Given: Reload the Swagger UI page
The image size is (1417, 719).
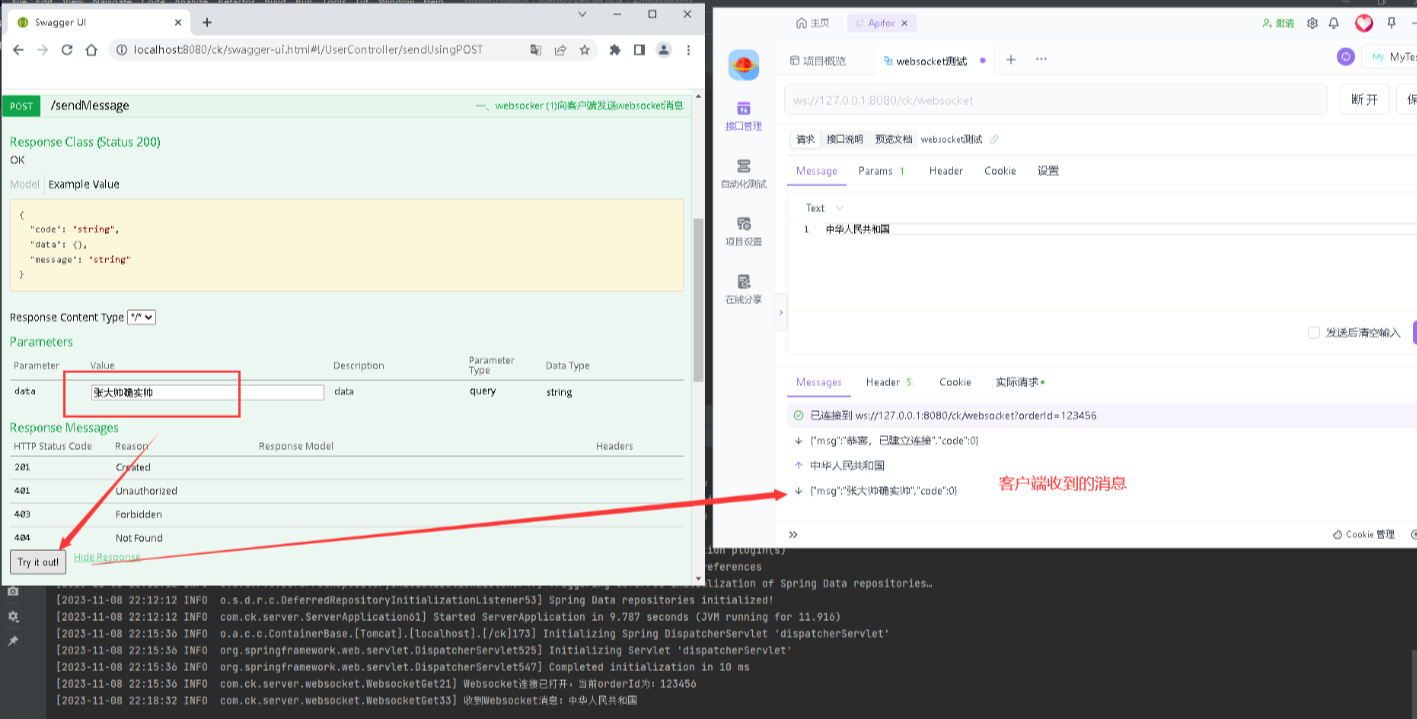Looking at the screenshot, I should point(67,50).
